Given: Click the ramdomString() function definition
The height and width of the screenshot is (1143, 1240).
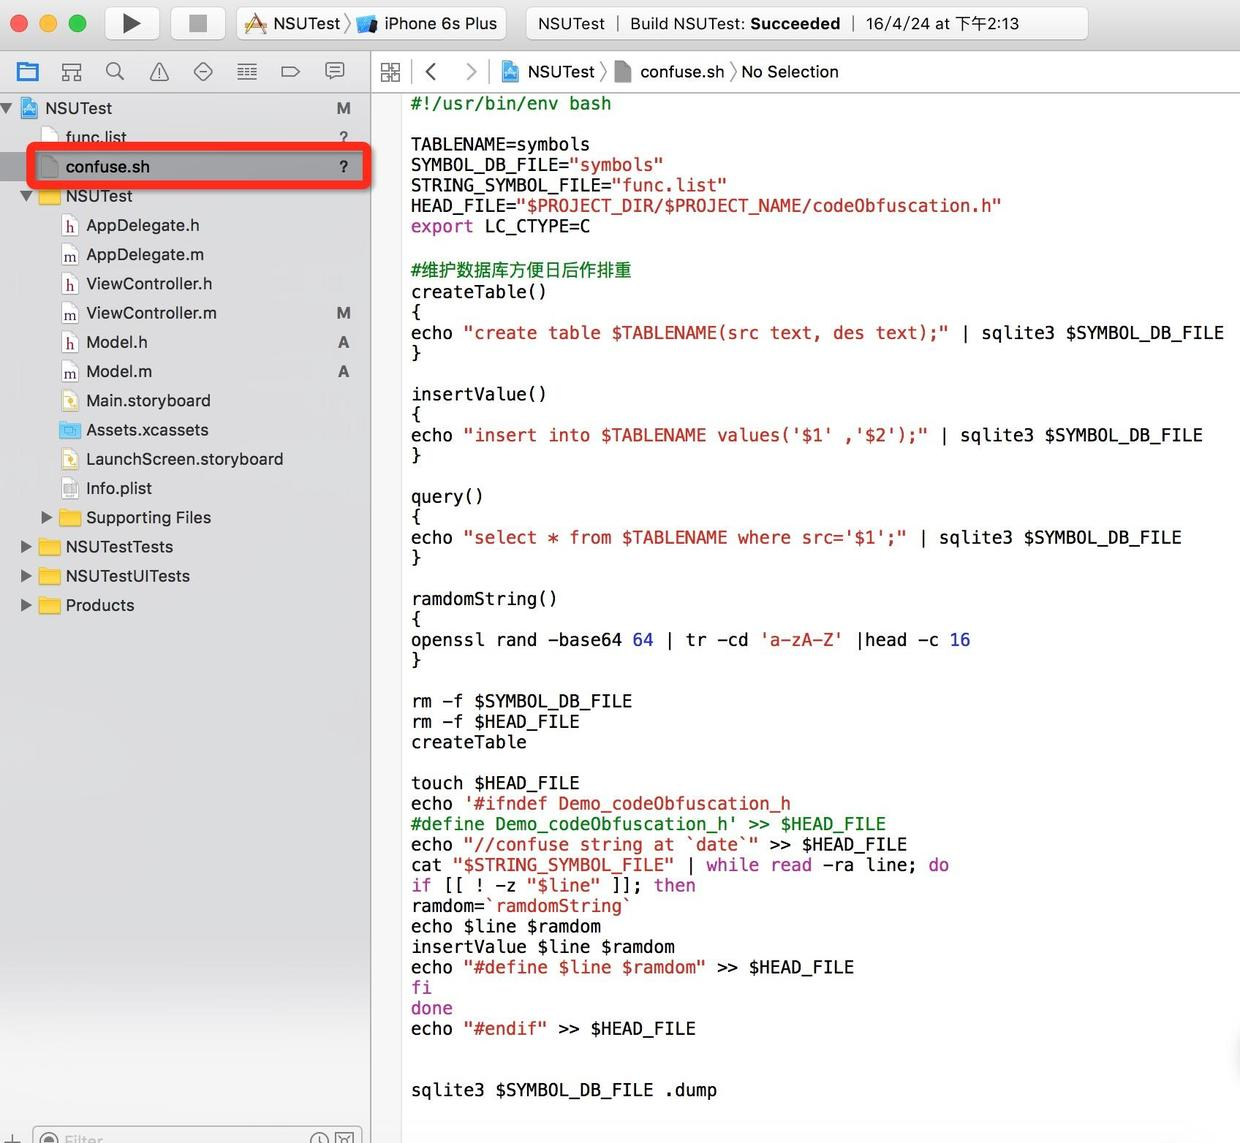Looking at the screenshot, I should (x=484, y=599).
